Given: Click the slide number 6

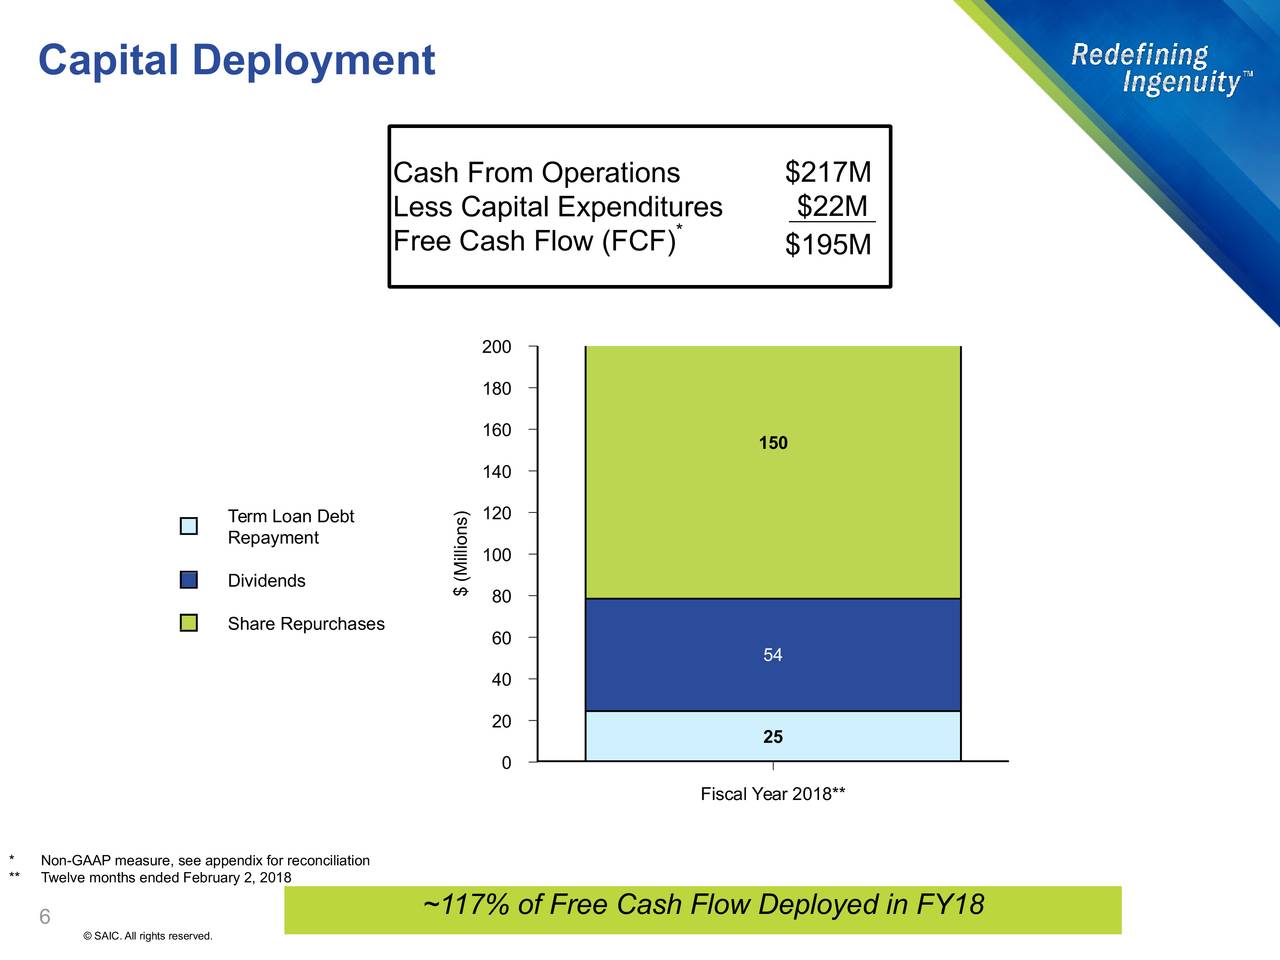Looking at the screenshot, I should 44,917.
